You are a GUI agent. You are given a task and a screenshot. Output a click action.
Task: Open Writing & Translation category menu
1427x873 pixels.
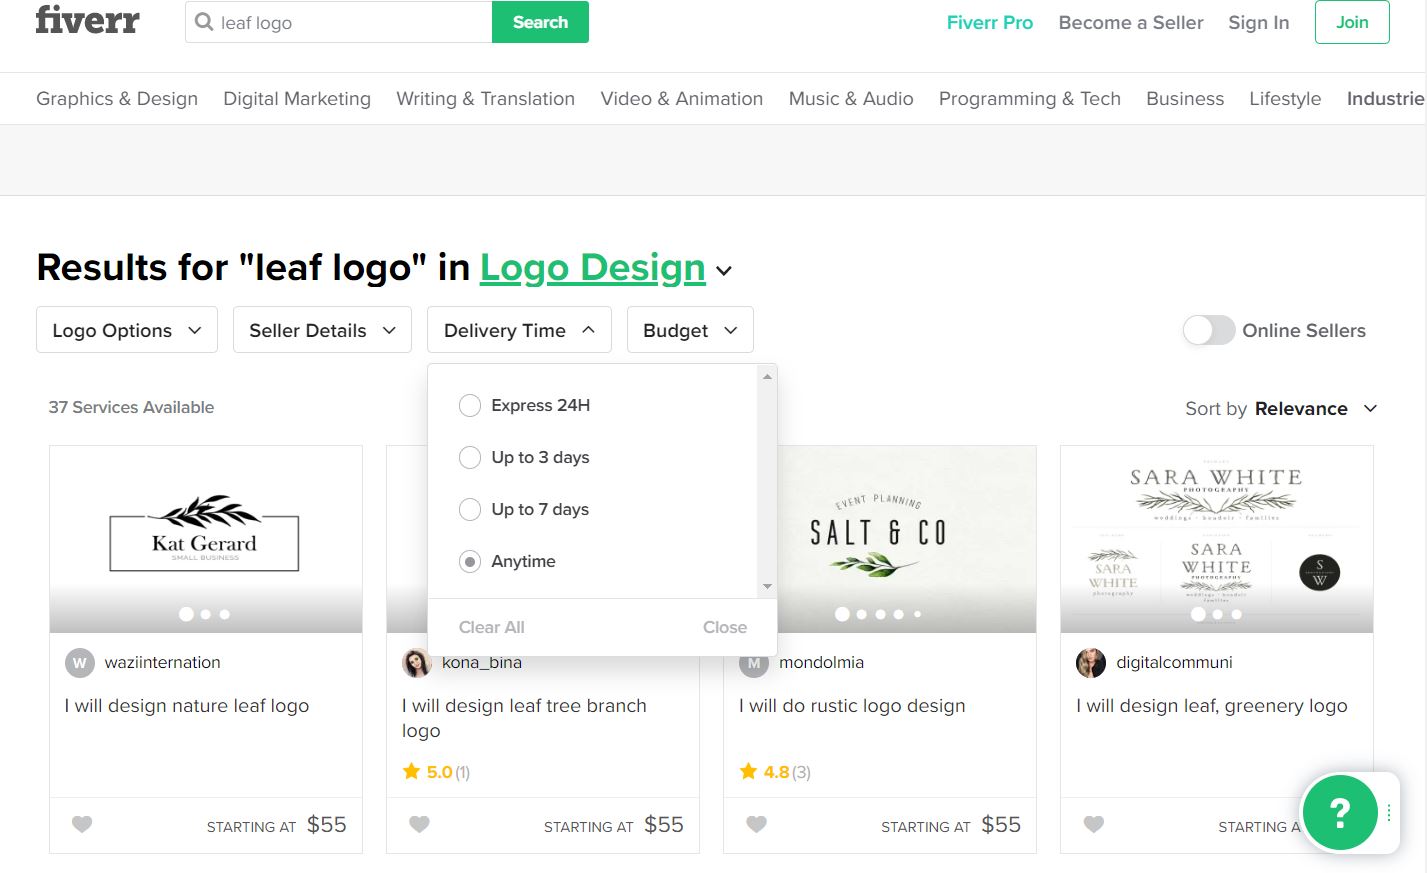[485, 98]
